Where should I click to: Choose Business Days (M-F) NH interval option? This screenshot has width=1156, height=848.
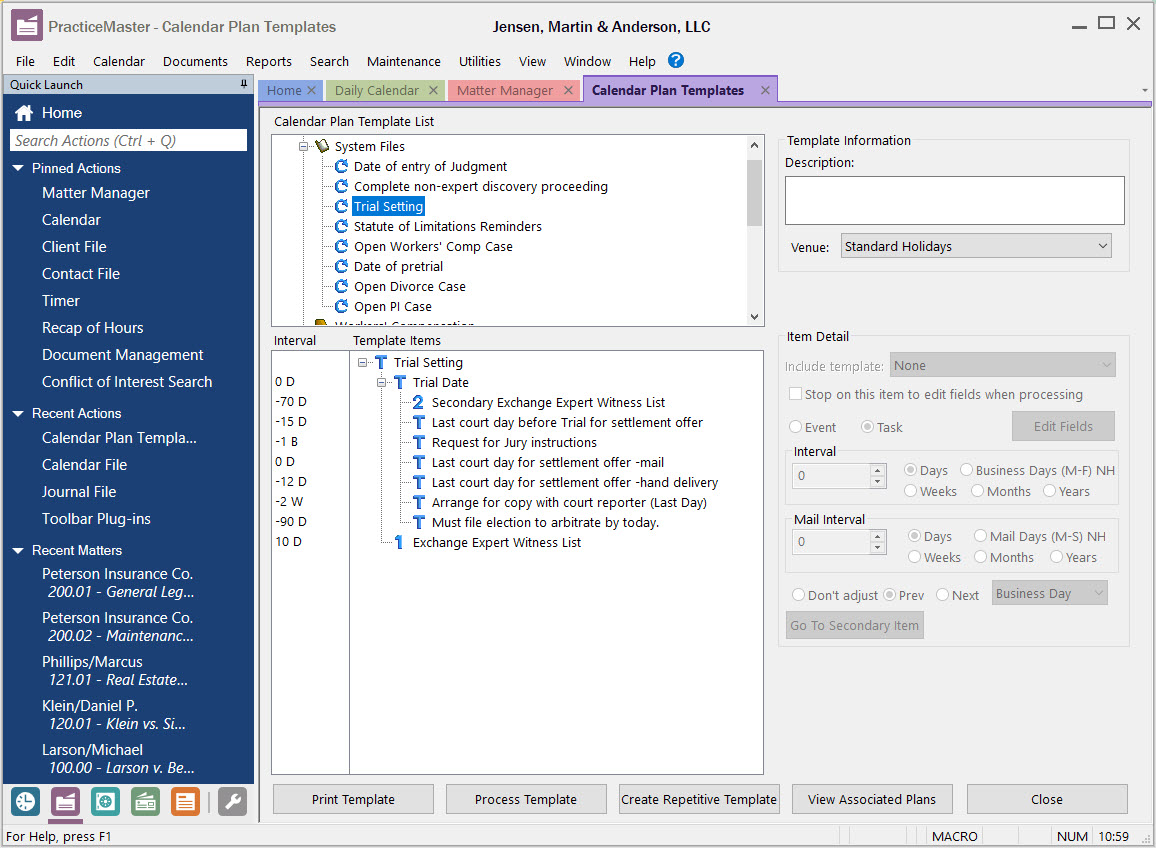point(967,470)
